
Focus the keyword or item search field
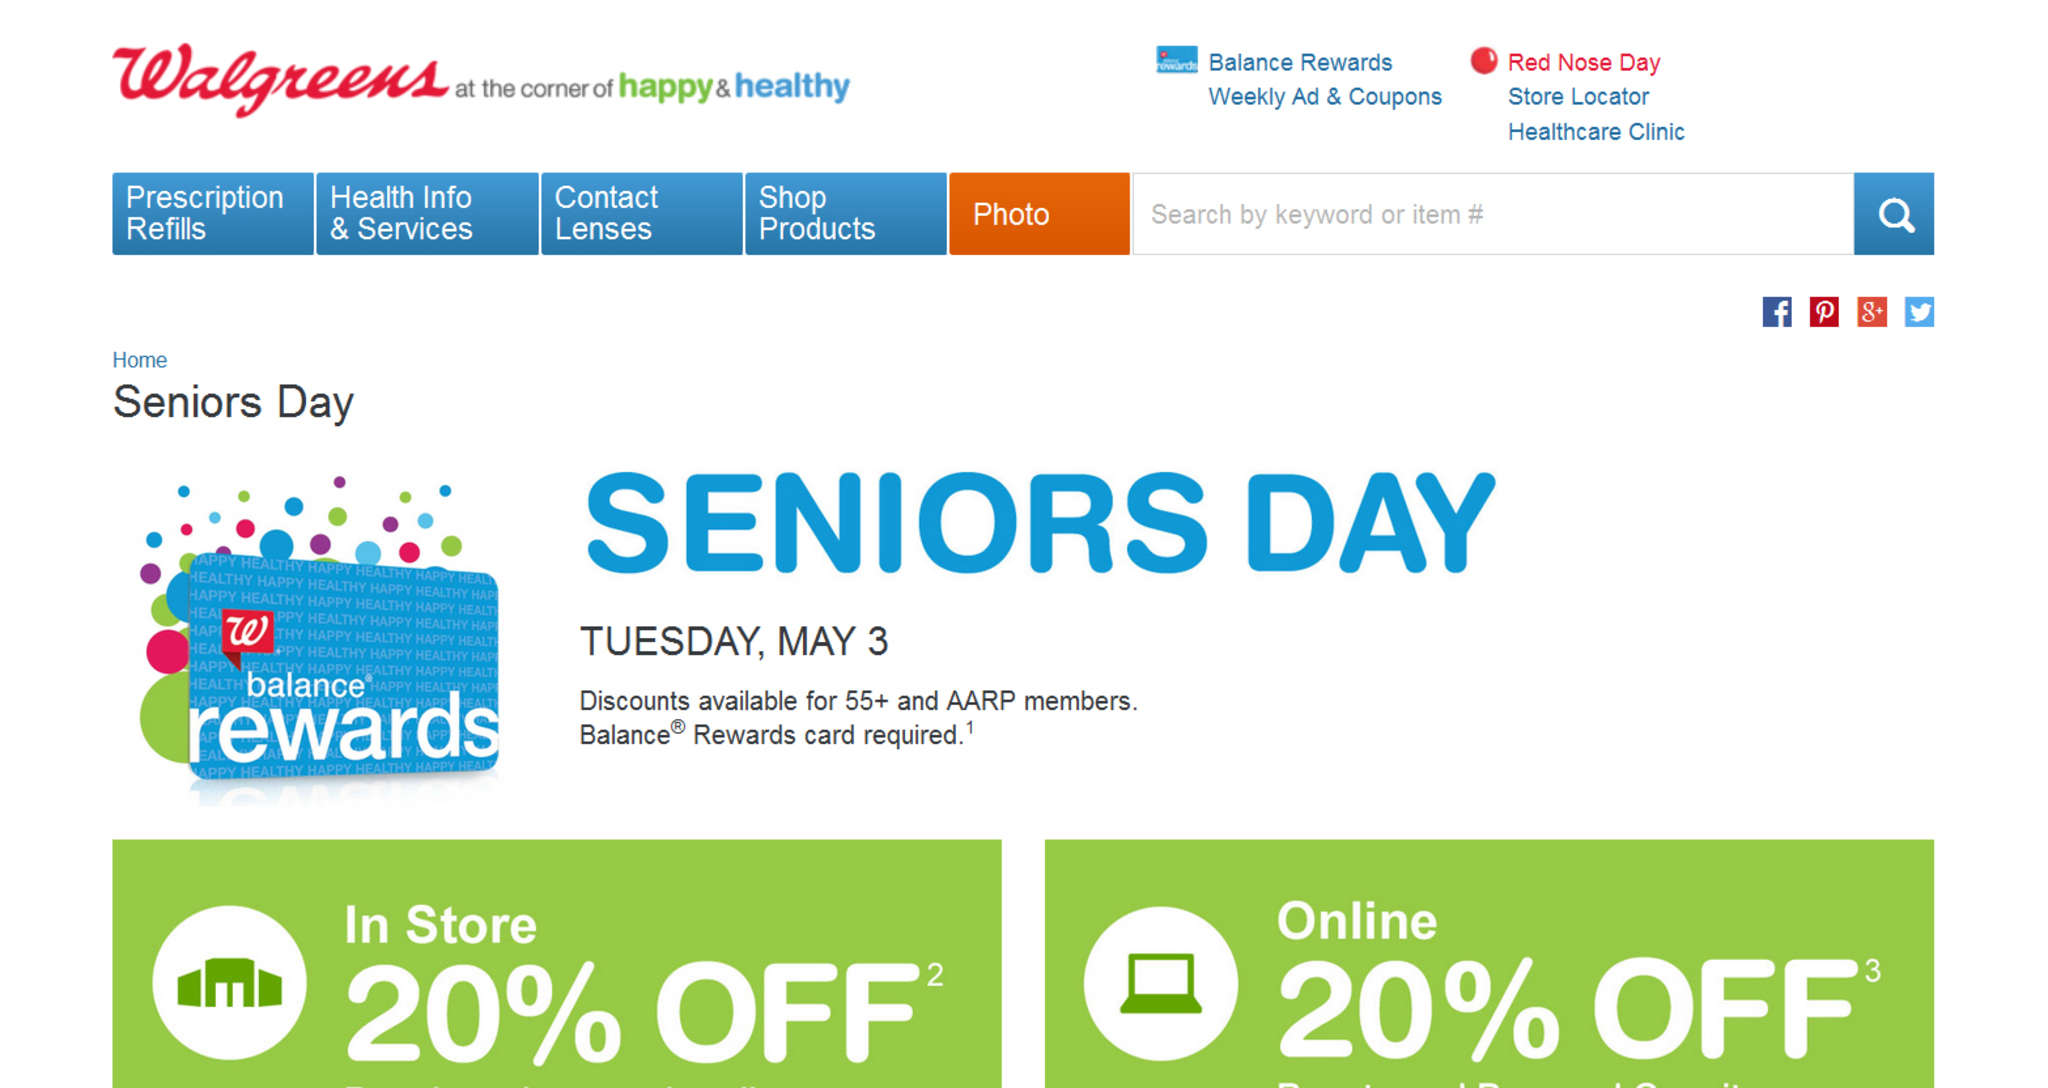click(1492, 214)
